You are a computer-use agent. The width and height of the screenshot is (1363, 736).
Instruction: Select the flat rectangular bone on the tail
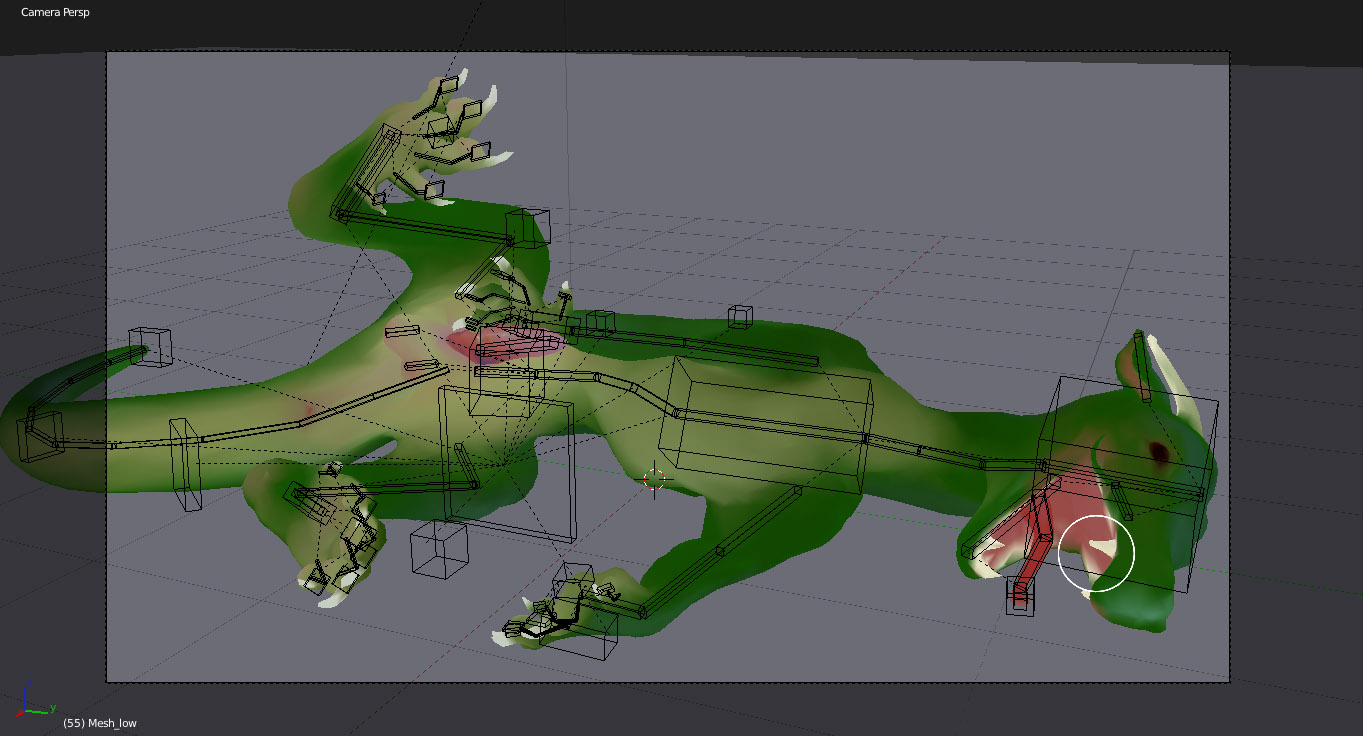point(185,466)
